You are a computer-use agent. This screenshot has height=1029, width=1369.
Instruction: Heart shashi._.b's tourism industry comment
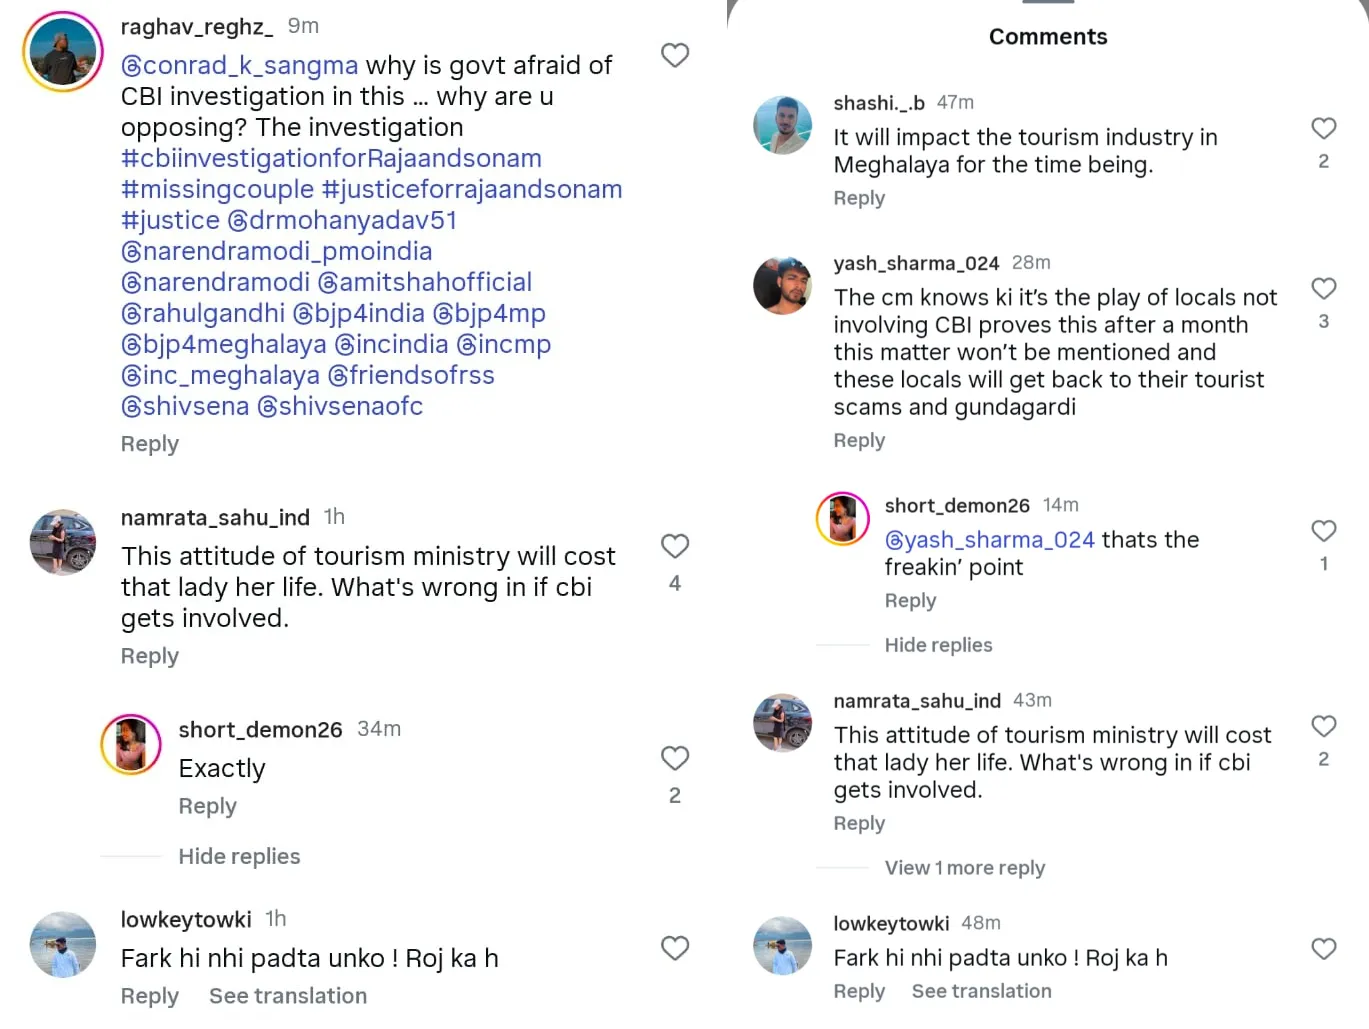tap(1323, 128)
